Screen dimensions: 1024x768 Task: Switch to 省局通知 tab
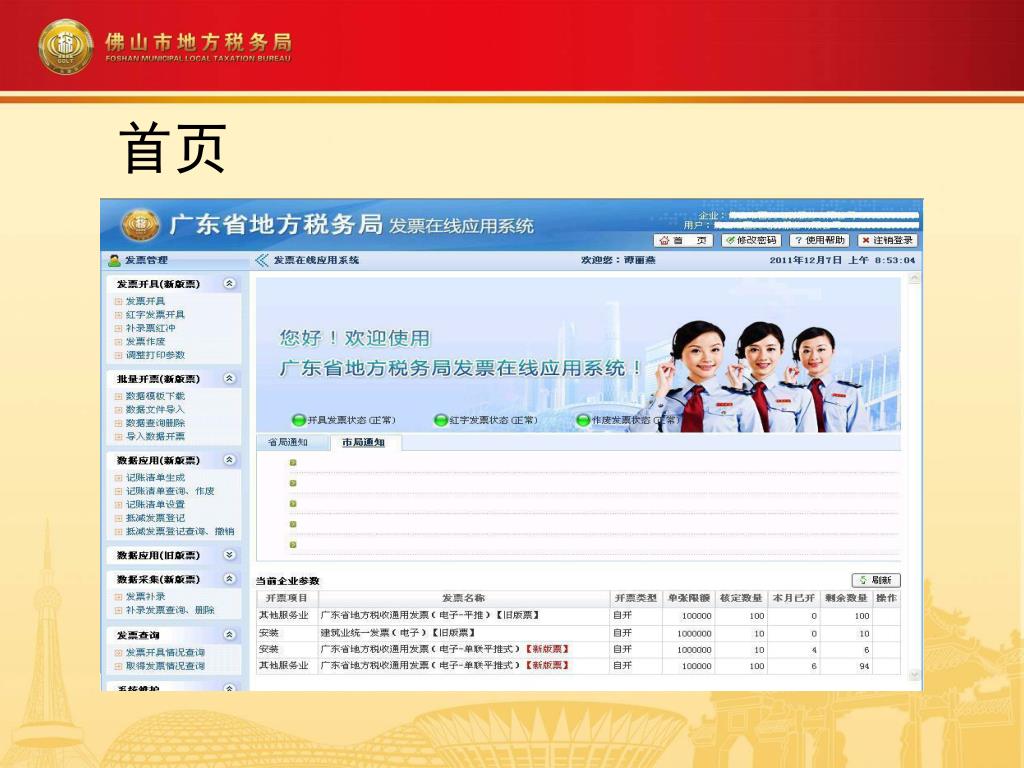pyautogui.click(x=288, y=442)
